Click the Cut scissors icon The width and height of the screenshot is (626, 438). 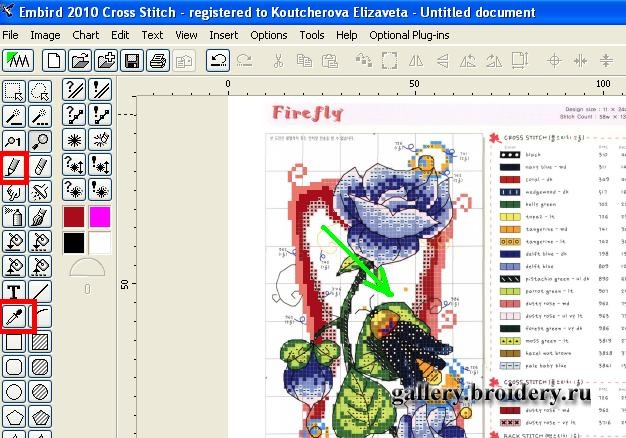click(278, 61)
